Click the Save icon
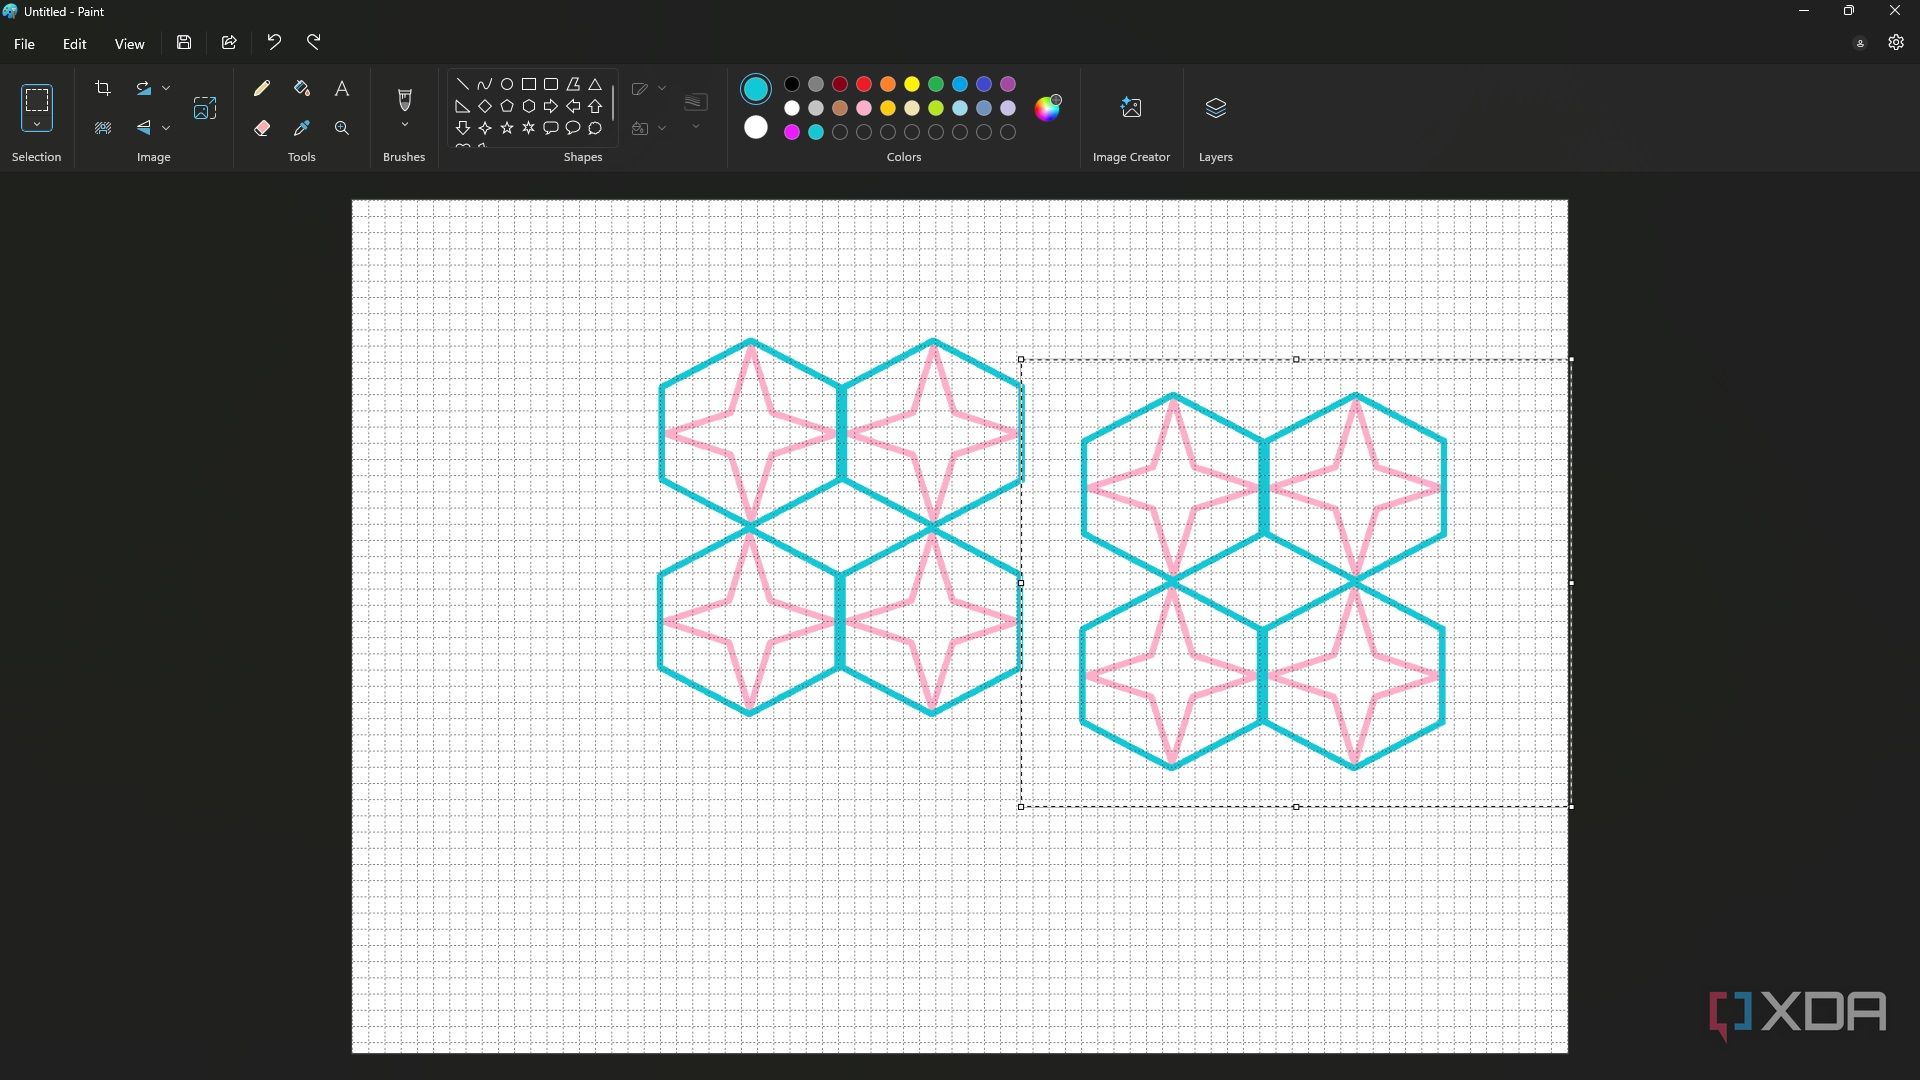 click(x=184, y=42)
